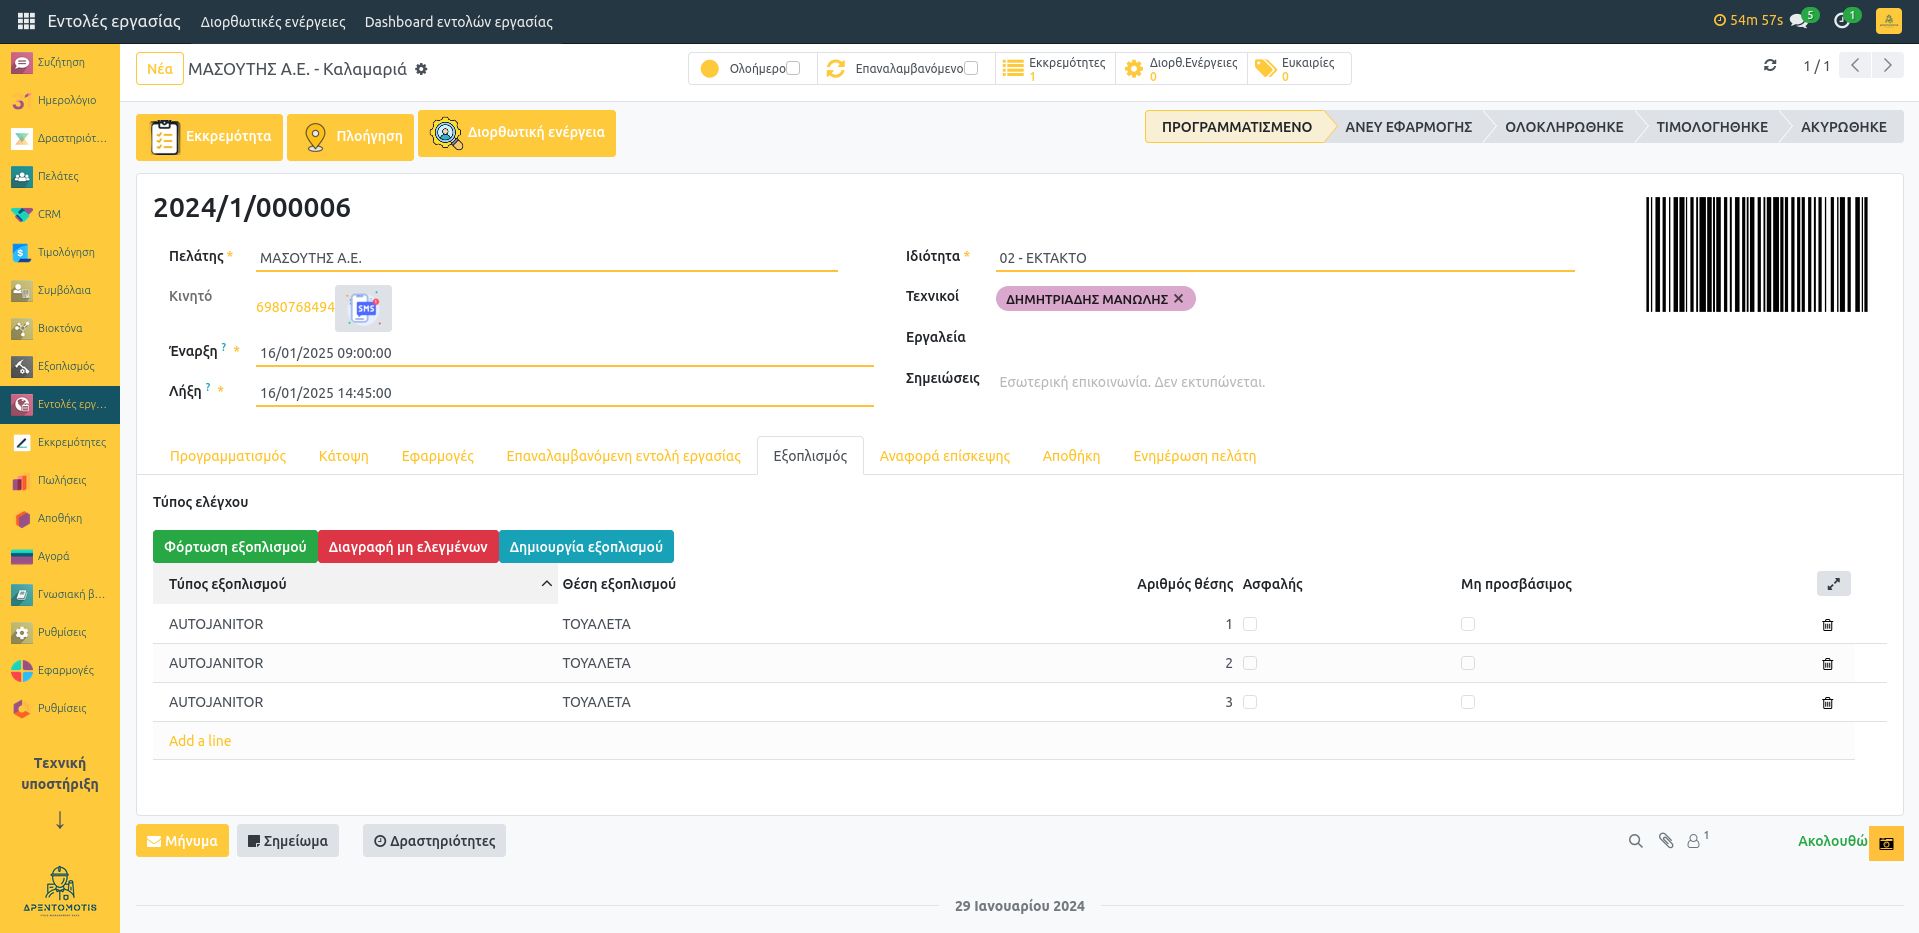Open Συμβόλαια in sidebar

(60, 290)
